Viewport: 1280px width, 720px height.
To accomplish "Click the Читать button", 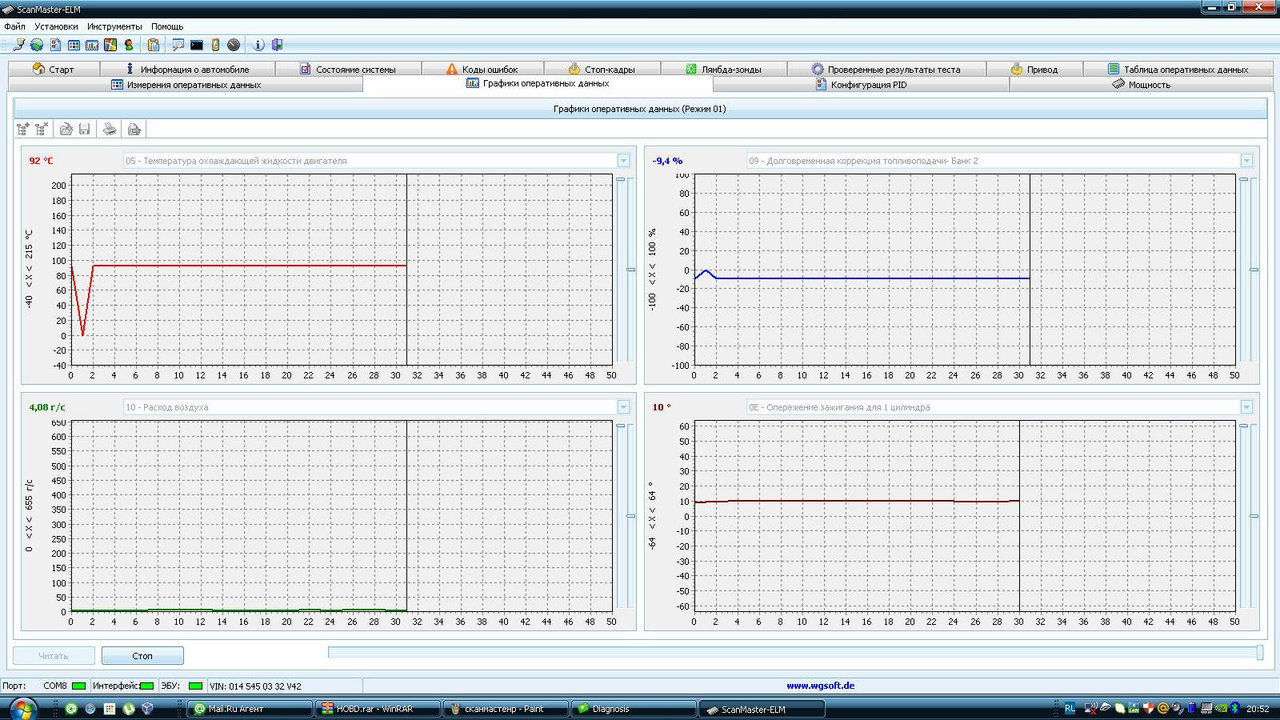I will click(53, 656).
